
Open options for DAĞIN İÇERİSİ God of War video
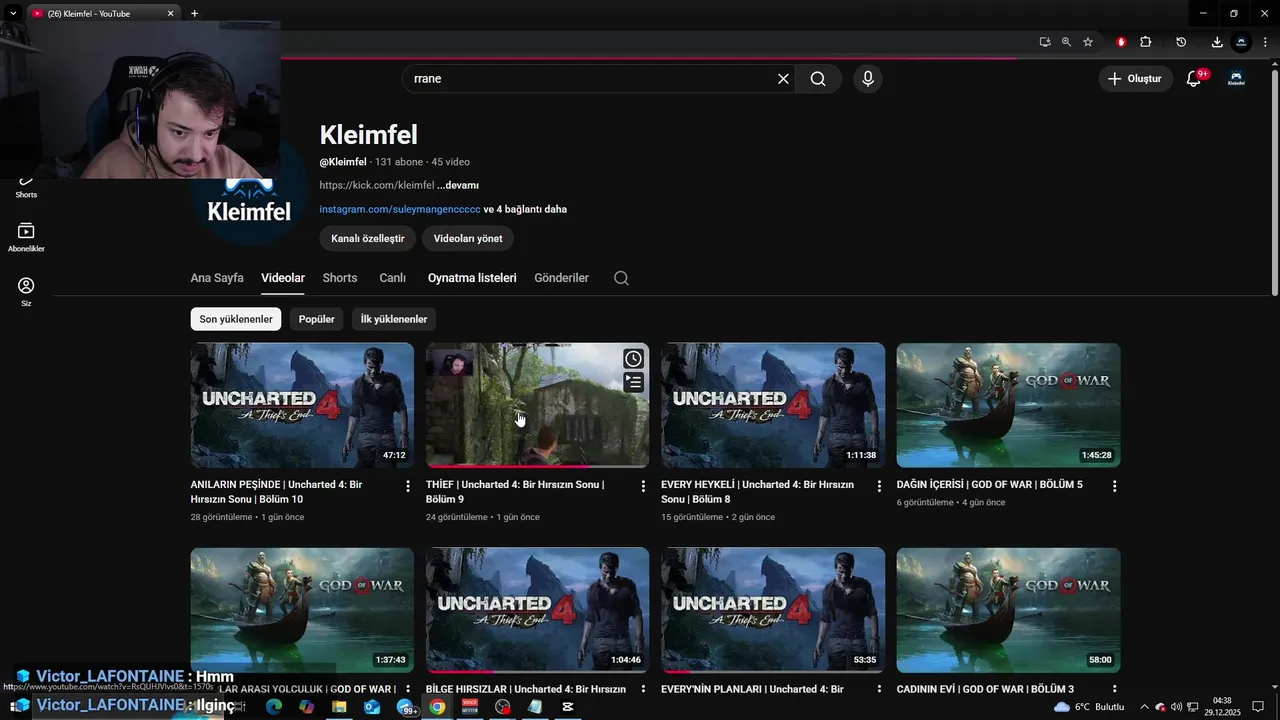(1114, 486)
